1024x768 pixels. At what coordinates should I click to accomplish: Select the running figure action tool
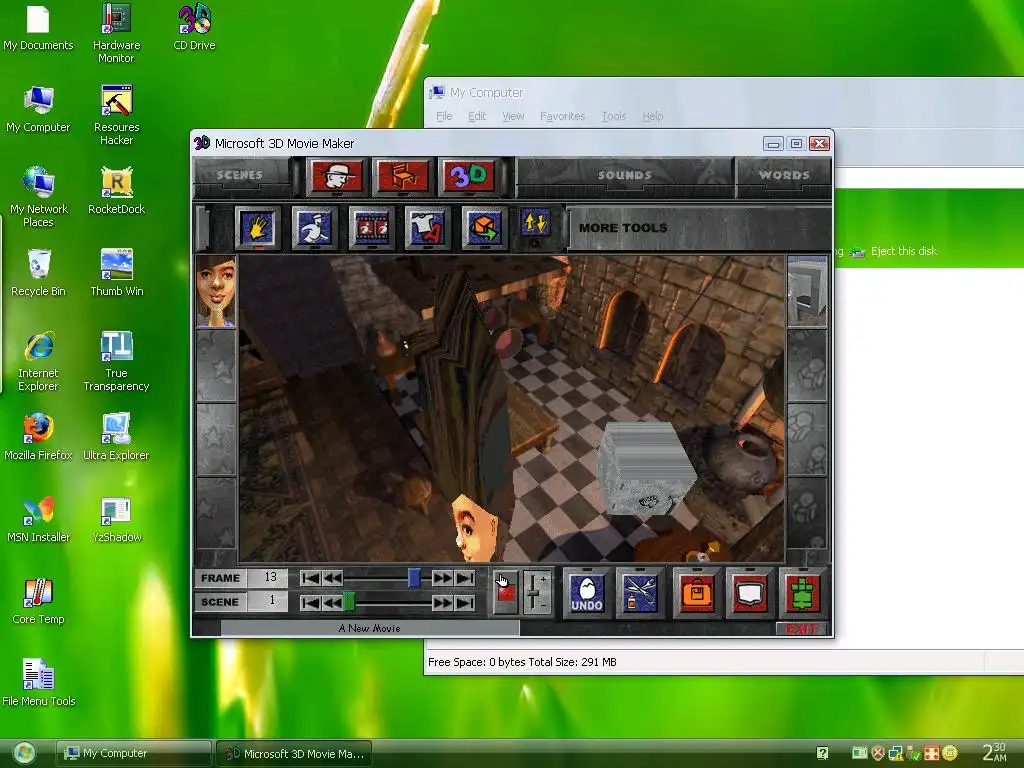[x=314, y=228]
